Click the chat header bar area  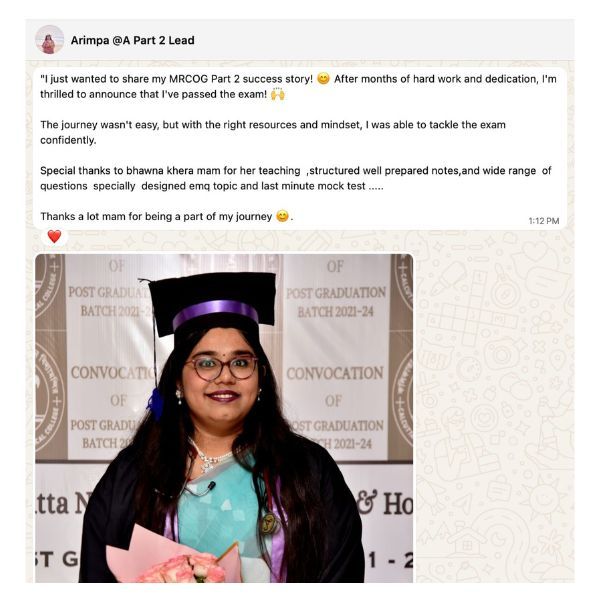(300, 40)
